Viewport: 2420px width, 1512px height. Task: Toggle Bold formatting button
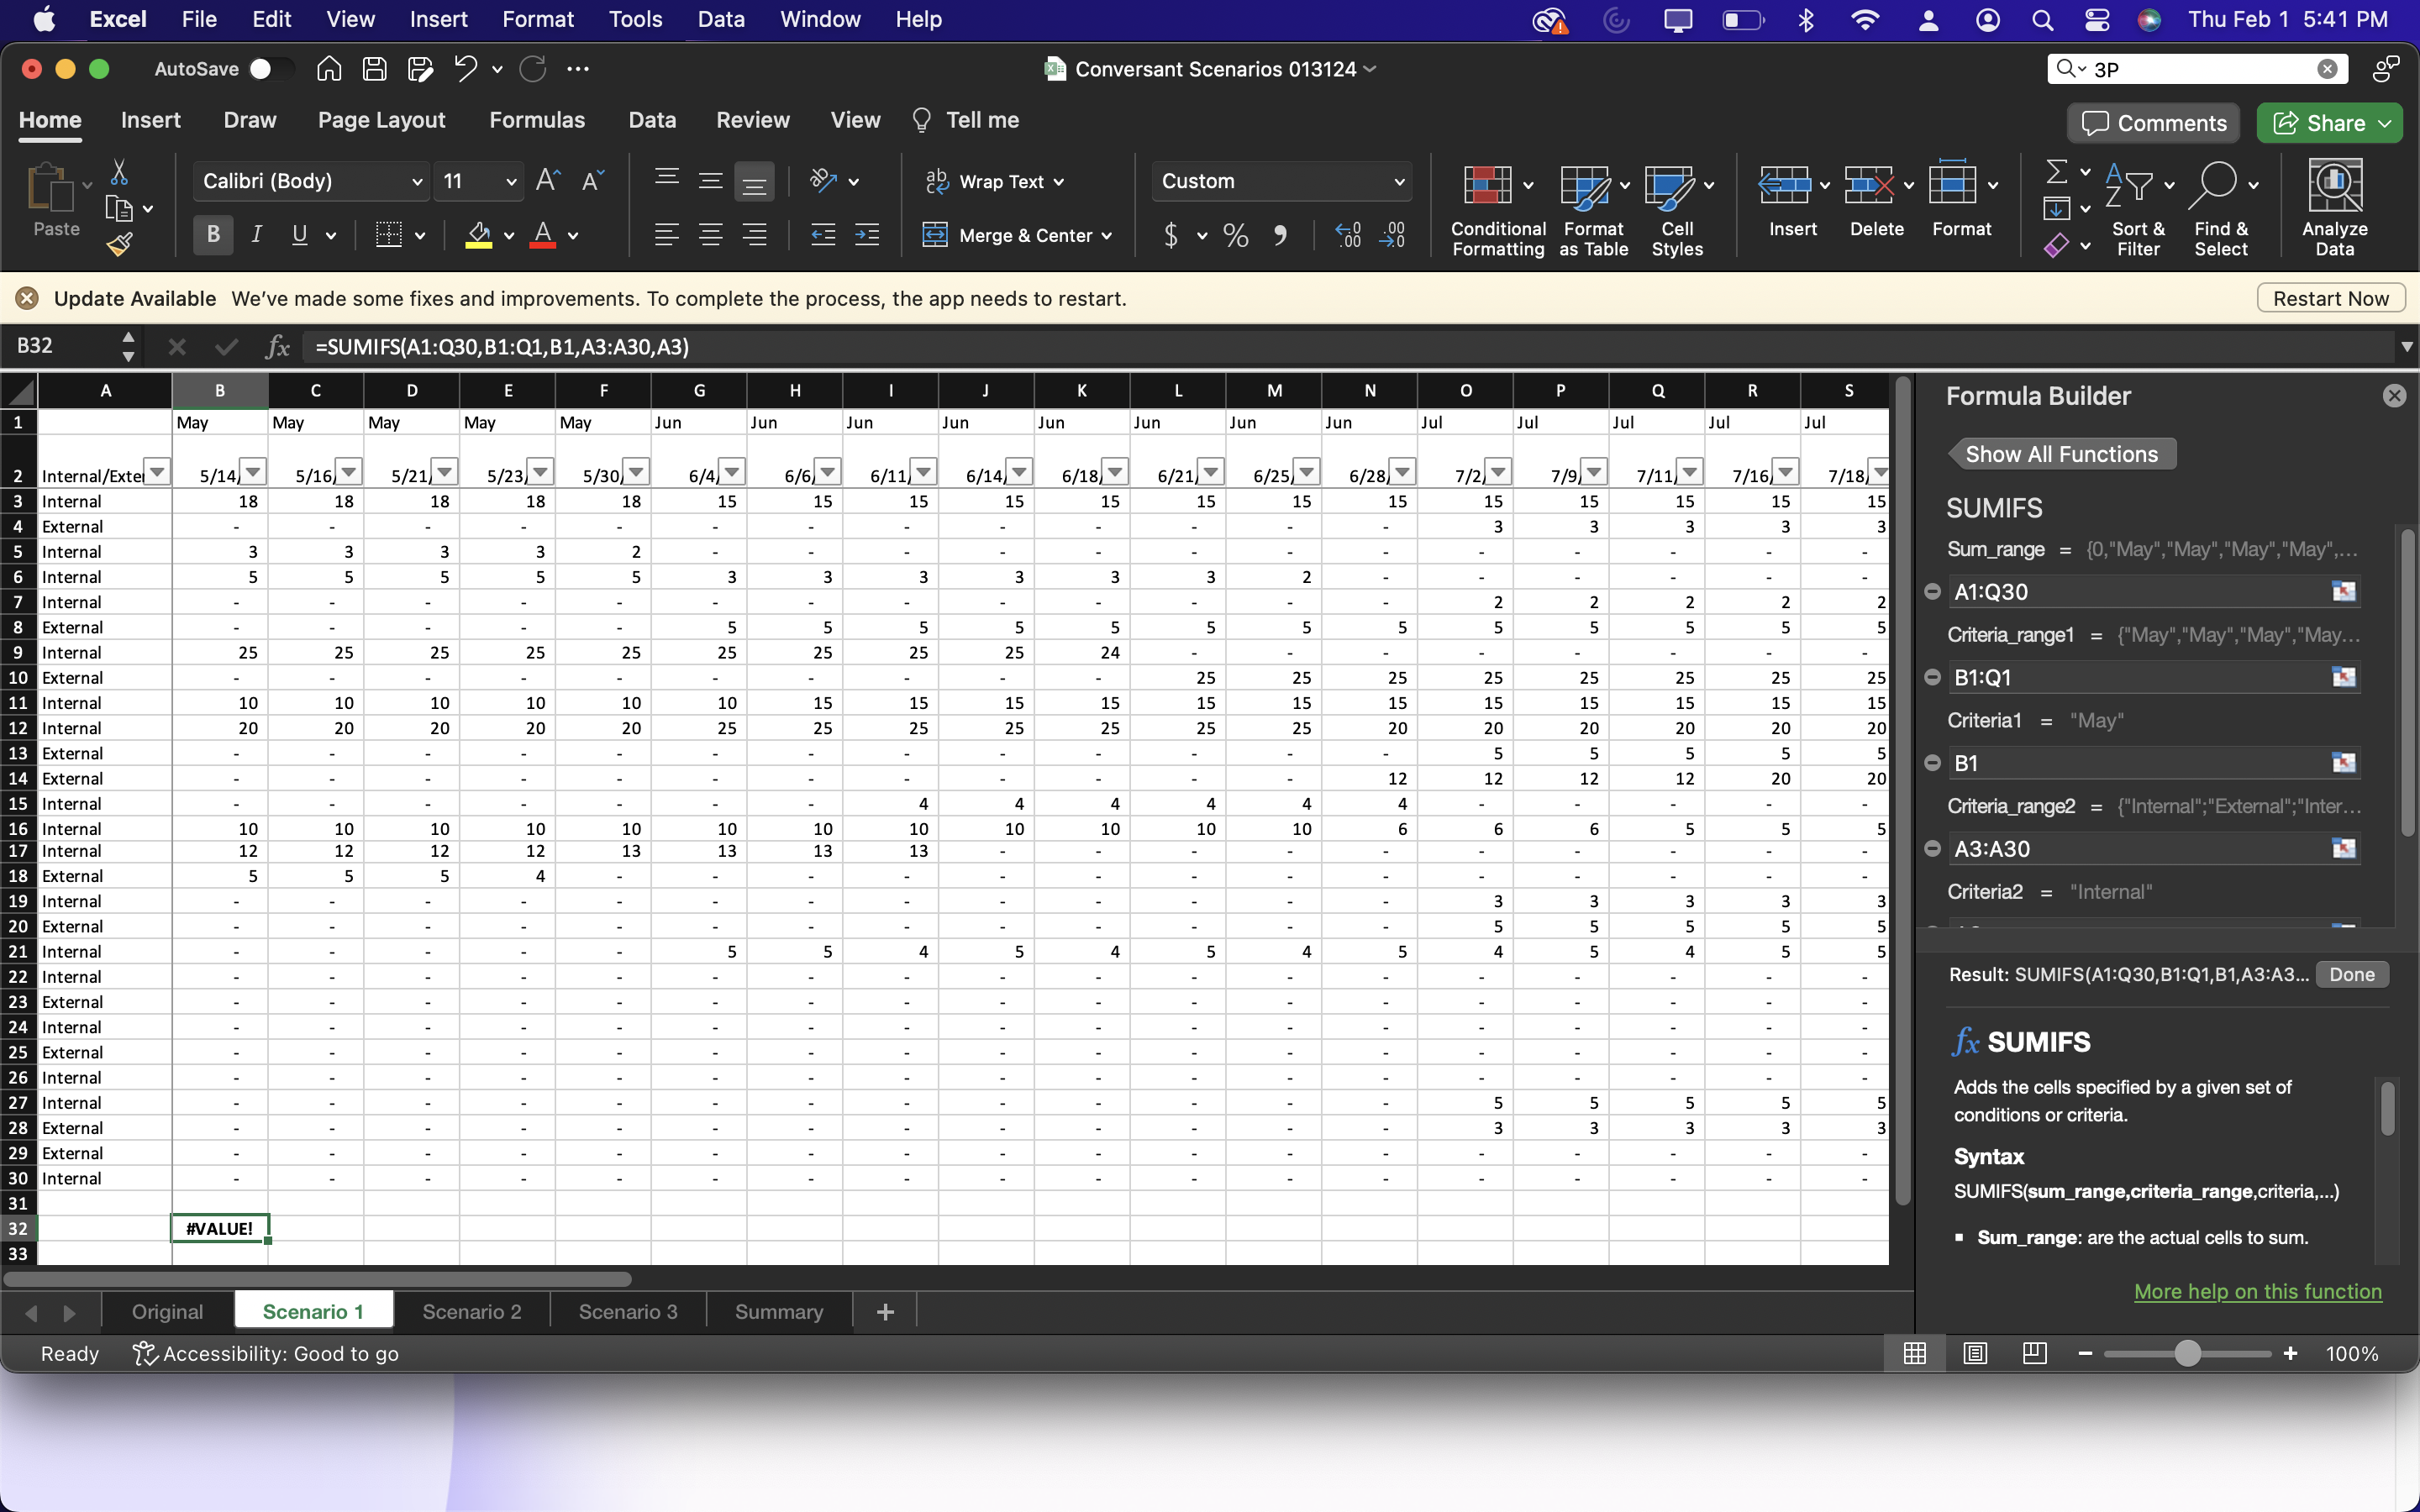pos(213,235)
